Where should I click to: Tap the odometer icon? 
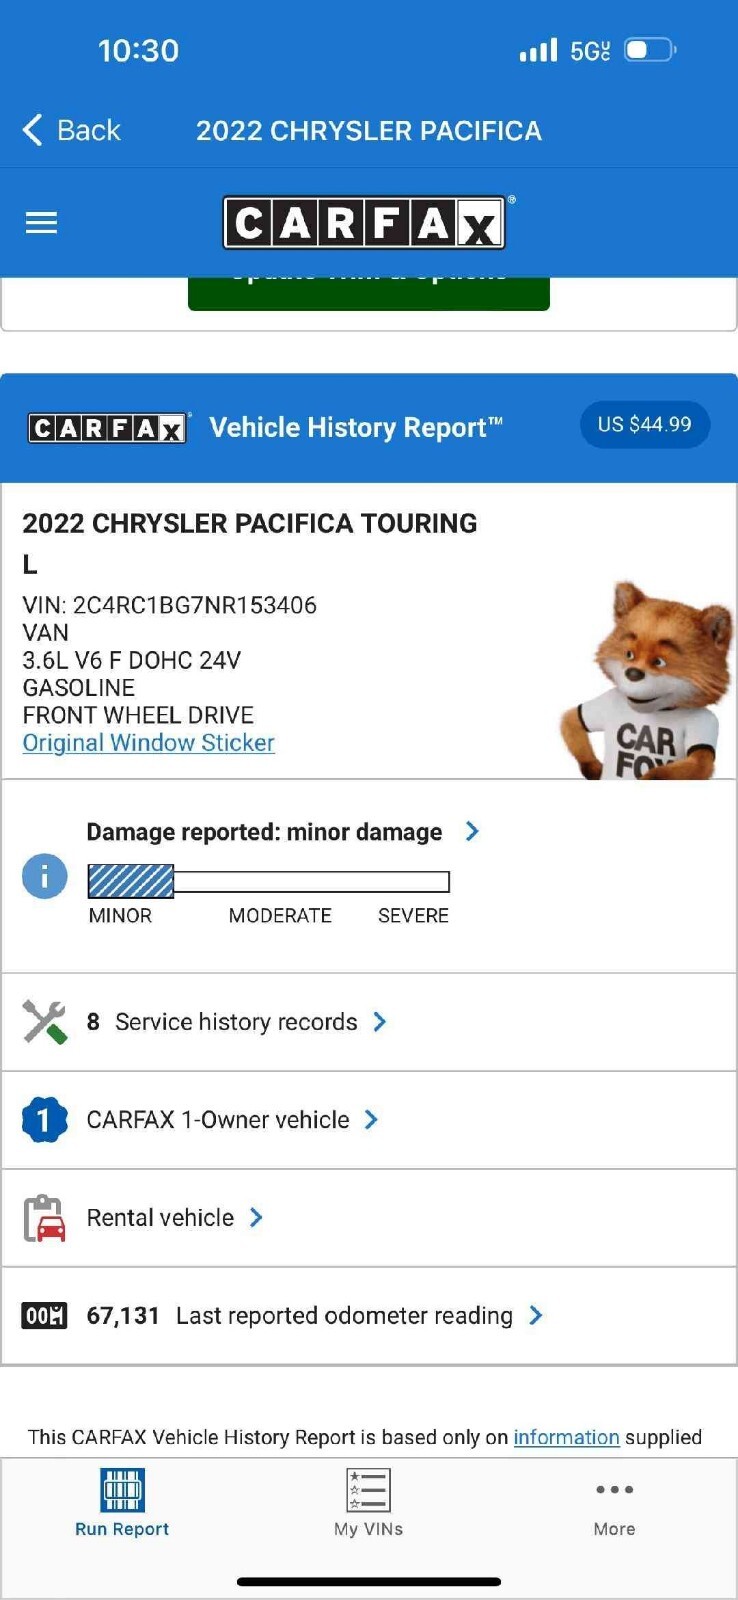(45, 1316)
